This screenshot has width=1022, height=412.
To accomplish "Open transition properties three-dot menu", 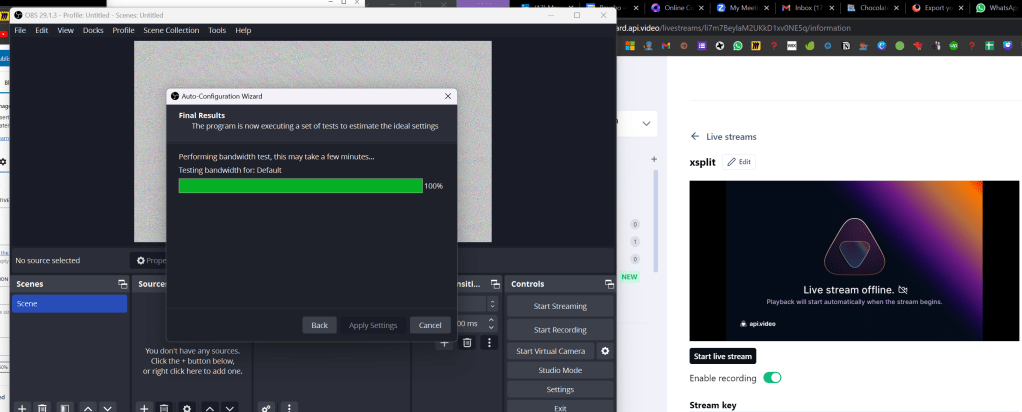I will click(490, 342).
